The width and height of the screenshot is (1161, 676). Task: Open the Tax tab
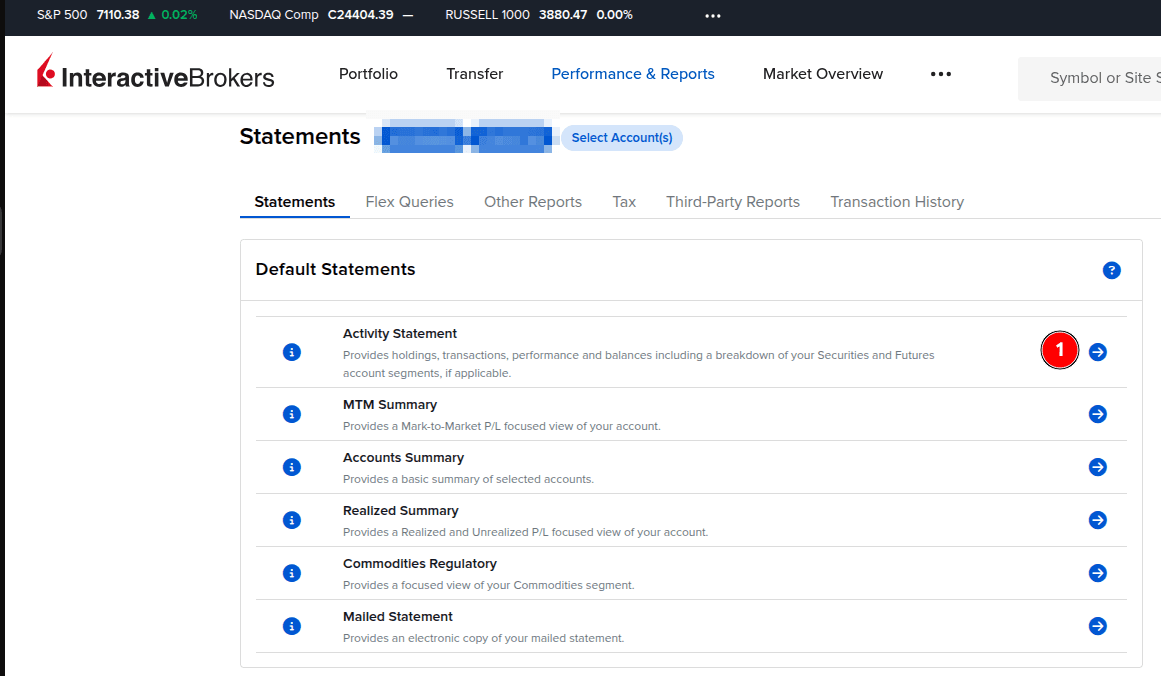tap(624, 202)
